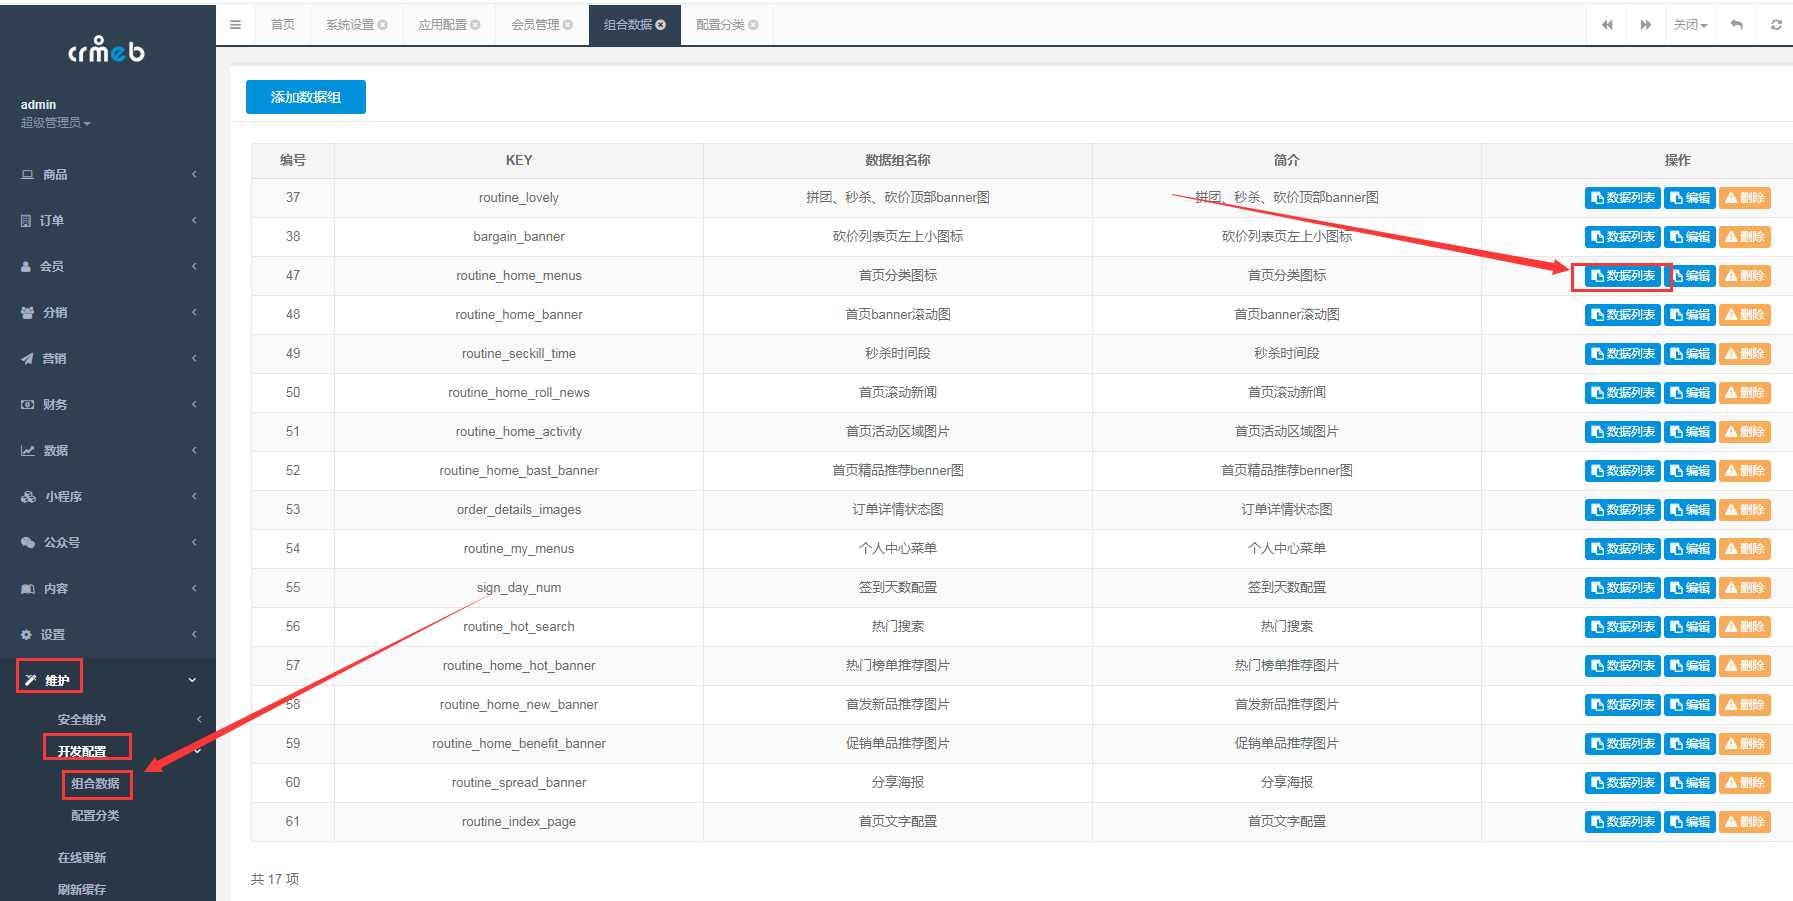Click the refresh icon in top bar
Image resolution: width=1793 pixels, height=901 pixels.
[x=1776, y=25]
